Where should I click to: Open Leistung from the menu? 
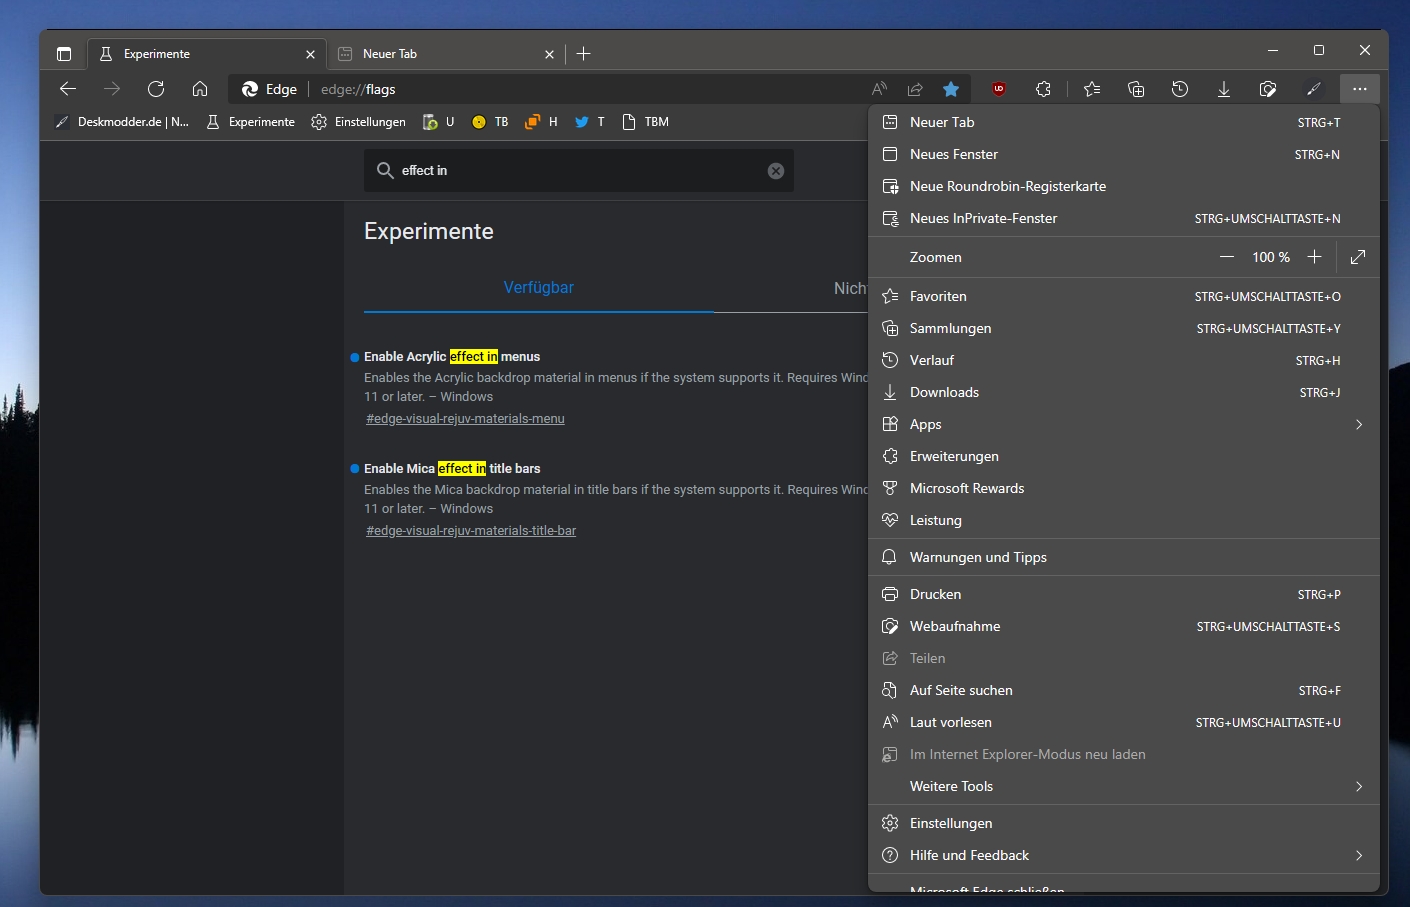pyautogui.click(x=1124, y=520)
